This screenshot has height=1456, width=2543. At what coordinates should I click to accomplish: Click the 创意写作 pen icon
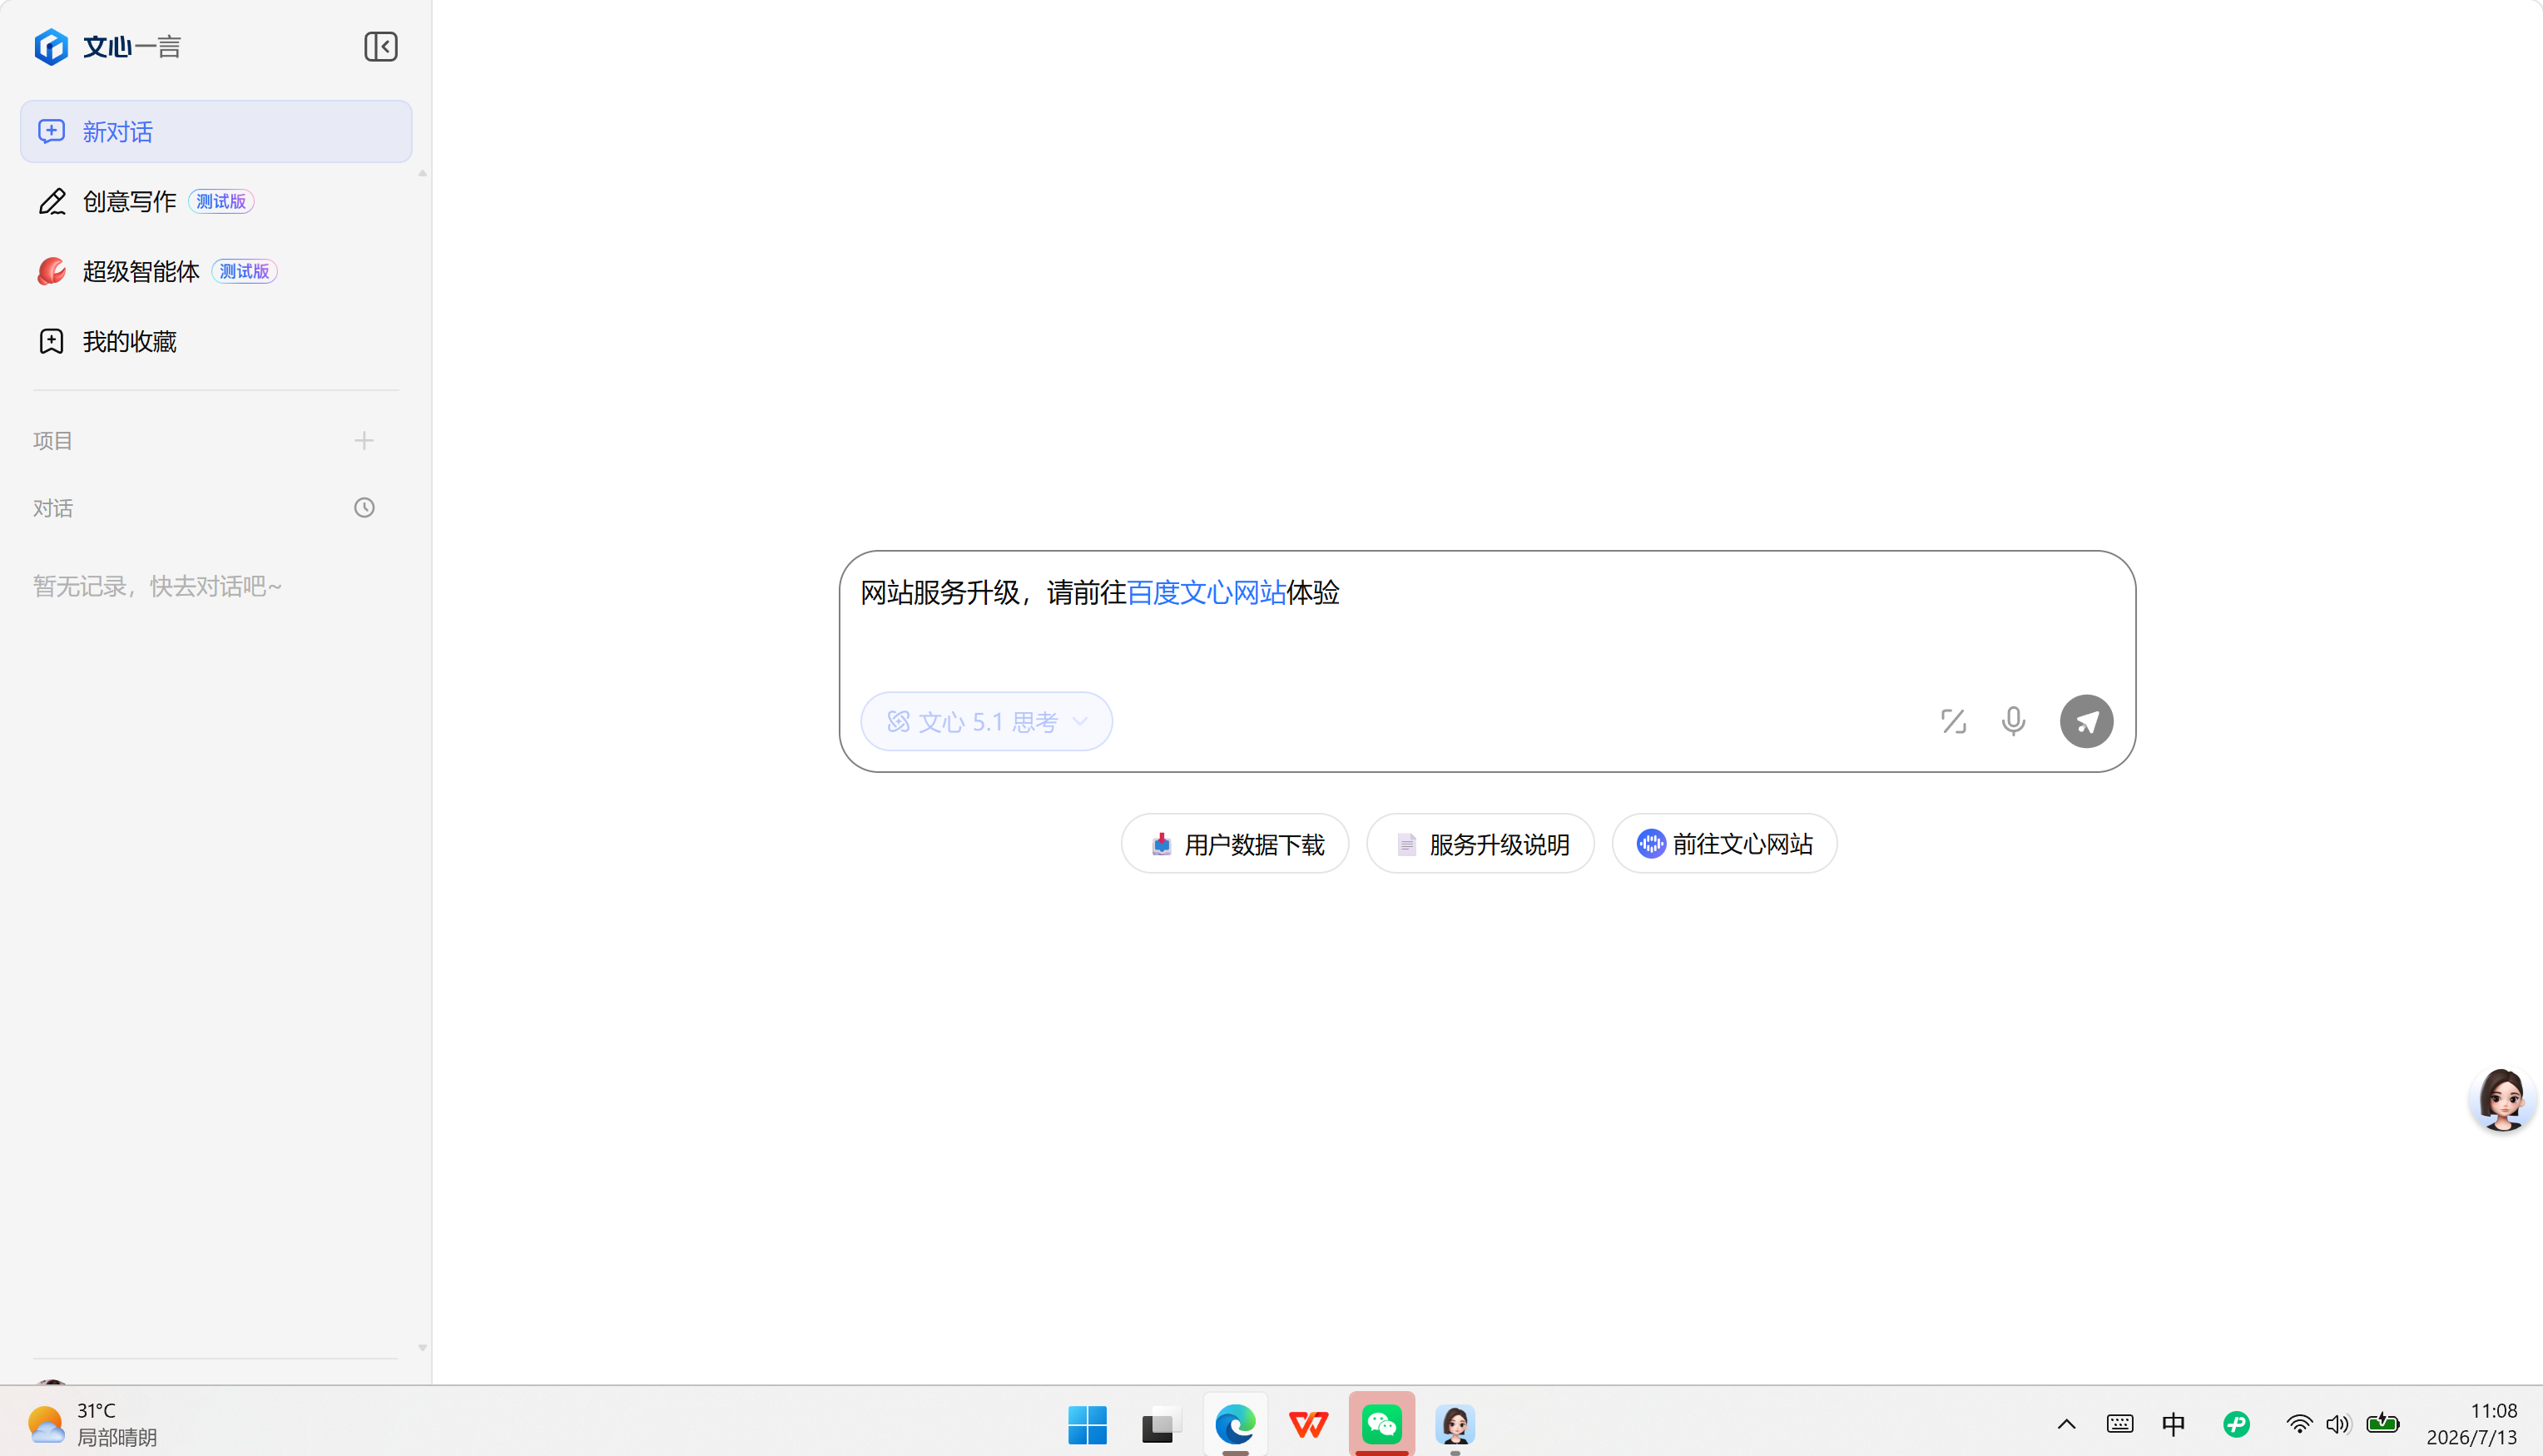pos(52,201)
